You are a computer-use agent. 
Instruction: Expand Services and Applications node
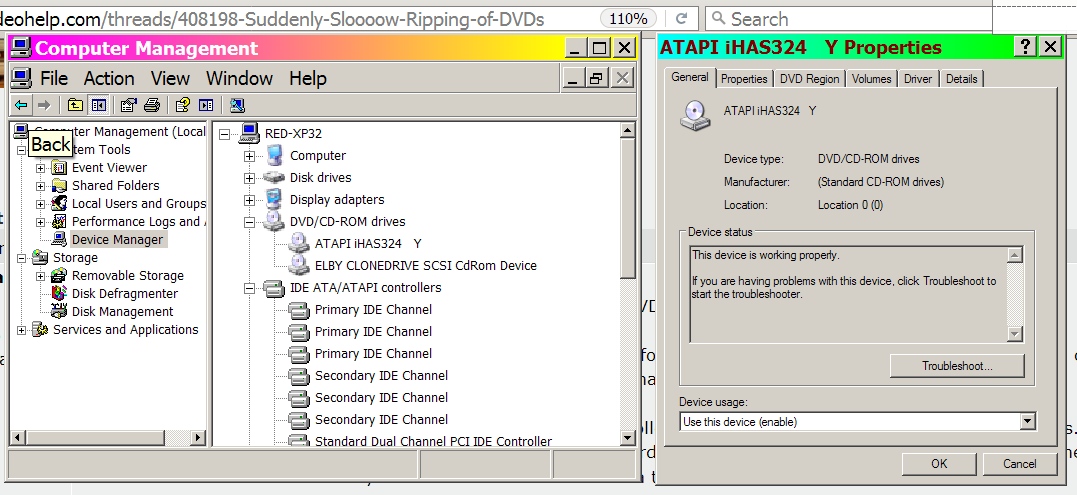[22, 330]
